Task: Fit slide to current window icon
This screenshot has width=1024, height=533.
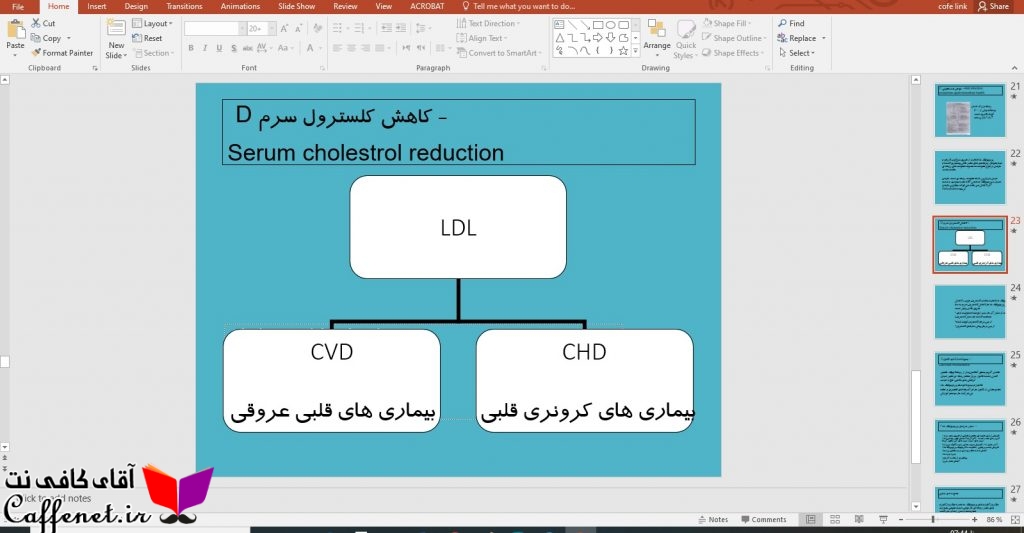Action: pyautogui.click(x=1015, y=520)
